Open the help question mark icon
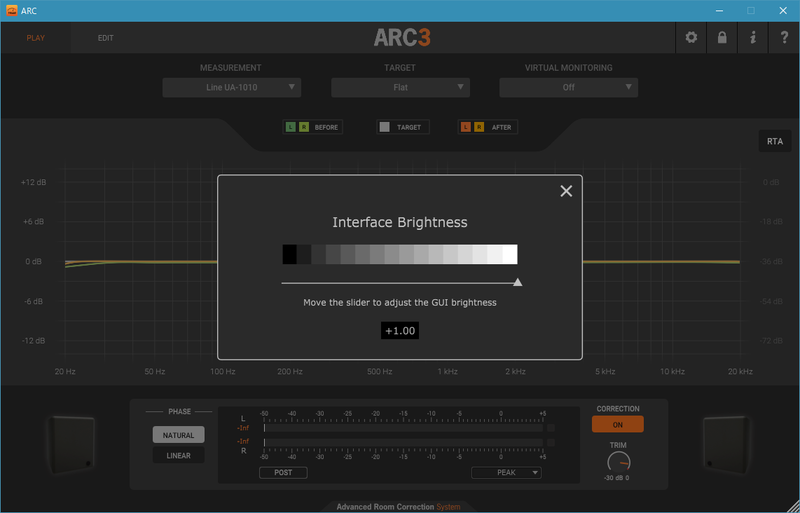Screen dimensions: 800x513 (x=784, y=37)
